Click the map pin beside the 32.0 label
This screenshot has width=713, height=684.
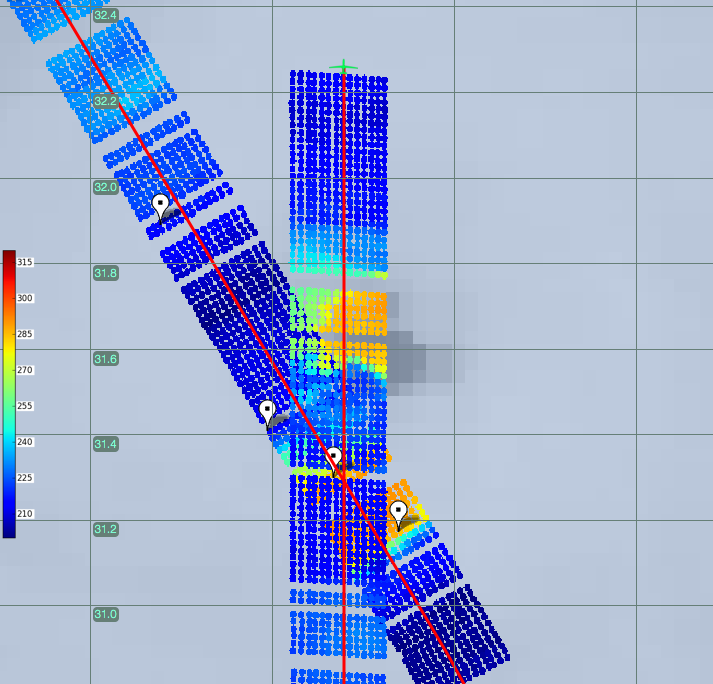click(x=161, y=206)
